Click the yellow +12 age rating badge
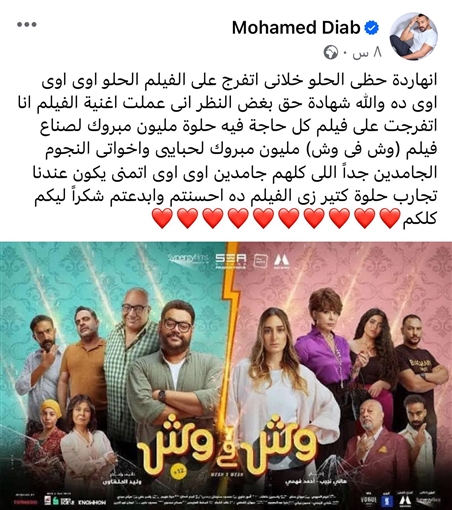The image size is (452, 510). pos(179,472)
